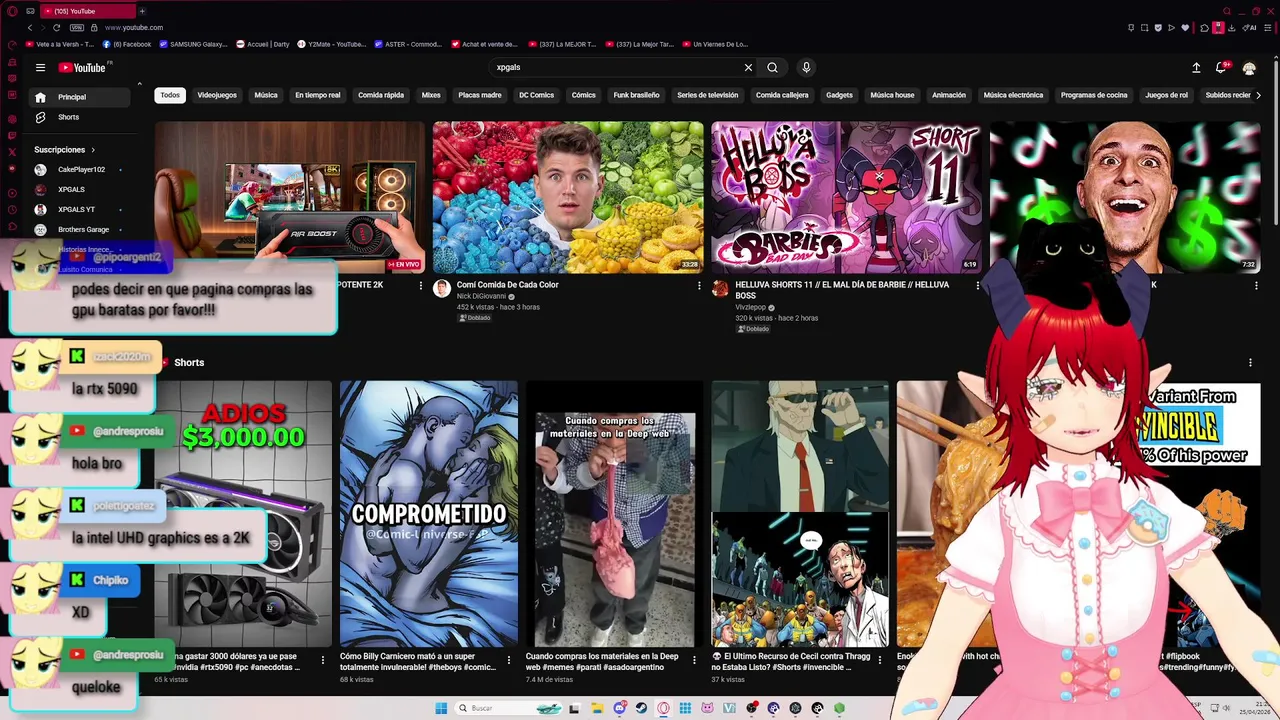Open the Opera menu logo
This screenshot has height=720, width=1280.
point(12,11)
